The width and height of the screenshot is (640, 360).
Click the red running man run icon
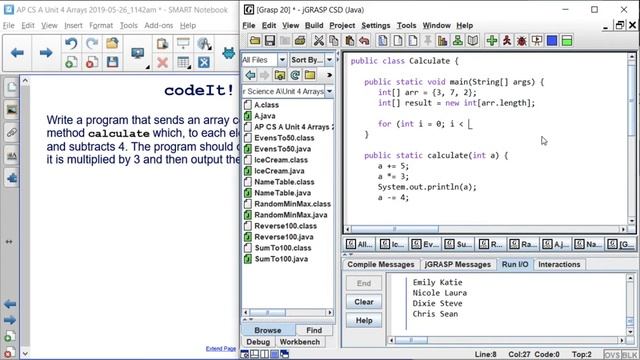(507, 40)
